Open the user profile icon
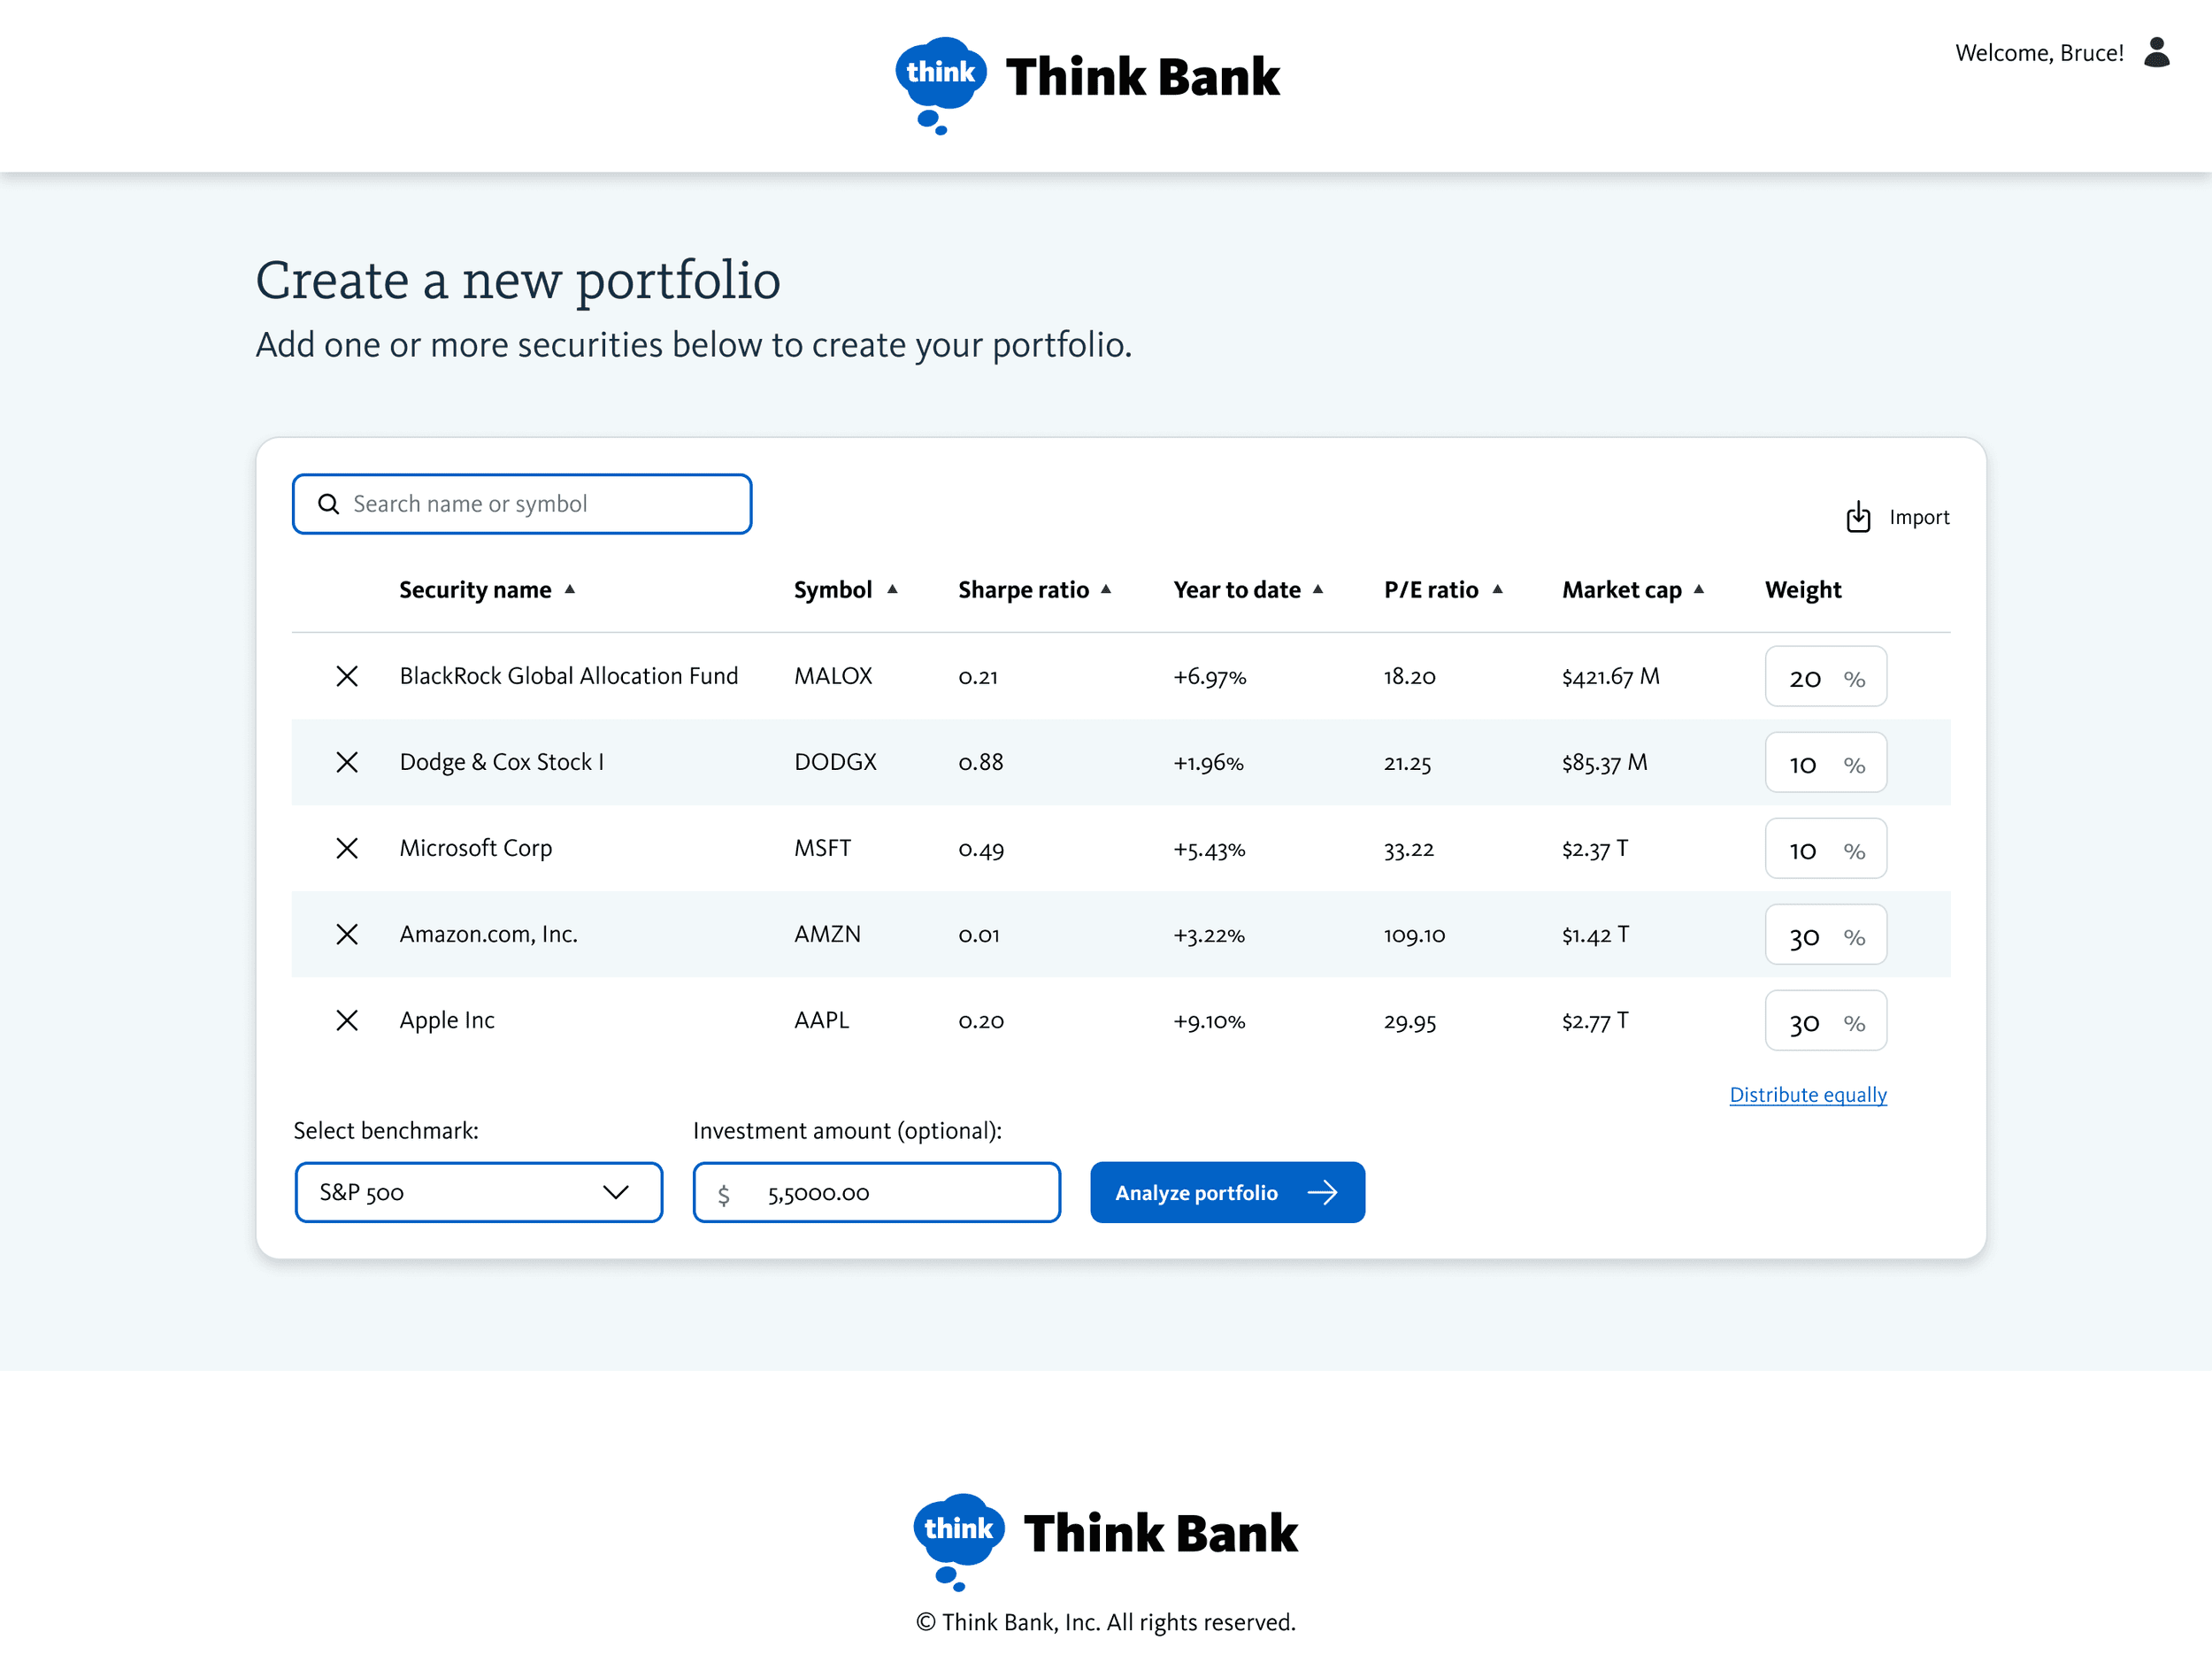The height and width of the screenshot is (1678, 2212). click(2157, 52)
